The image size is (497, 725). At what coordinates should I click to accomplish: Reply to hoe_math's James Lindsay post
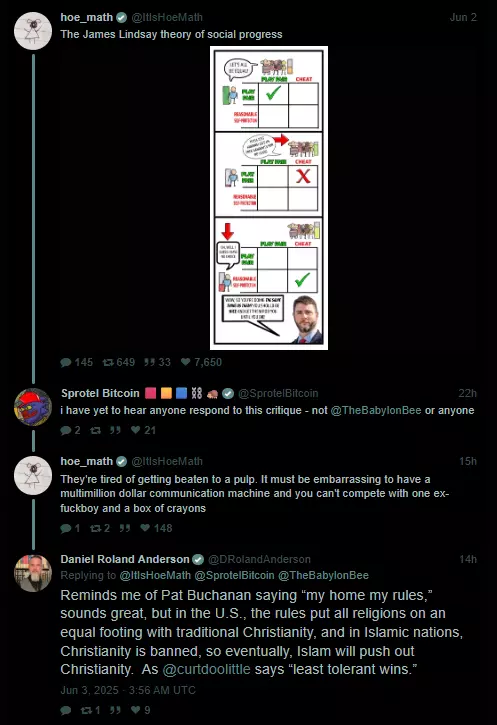[66, 362]
